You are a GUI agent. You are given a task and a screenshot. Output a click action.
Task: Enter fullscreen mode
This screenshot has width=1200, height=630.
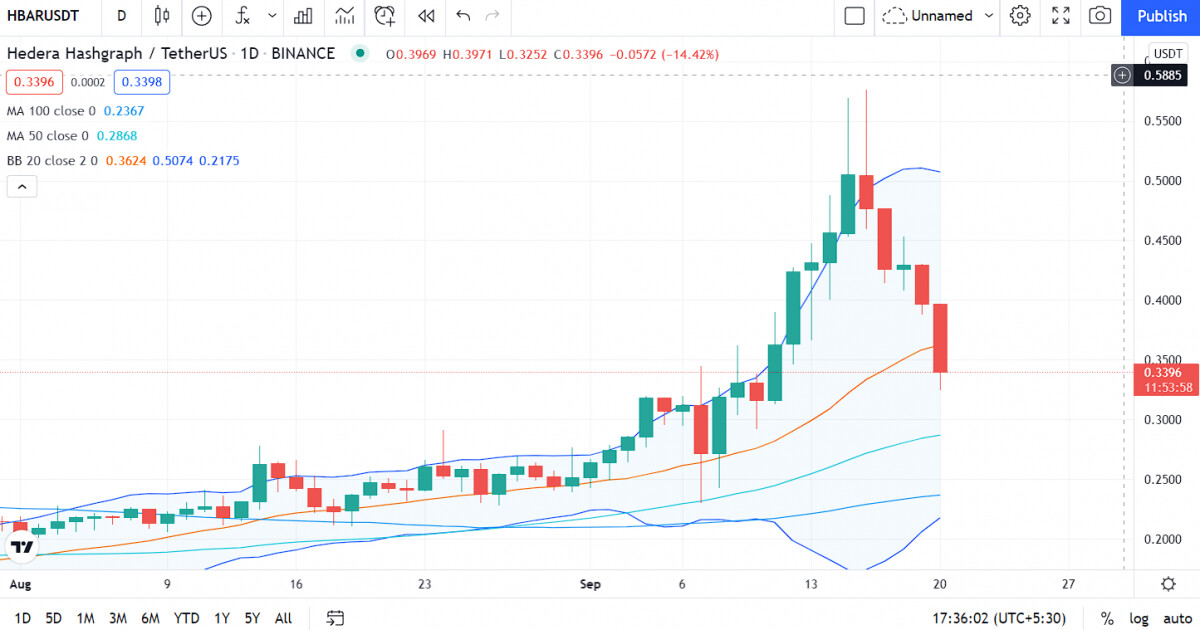(1060, 16)
